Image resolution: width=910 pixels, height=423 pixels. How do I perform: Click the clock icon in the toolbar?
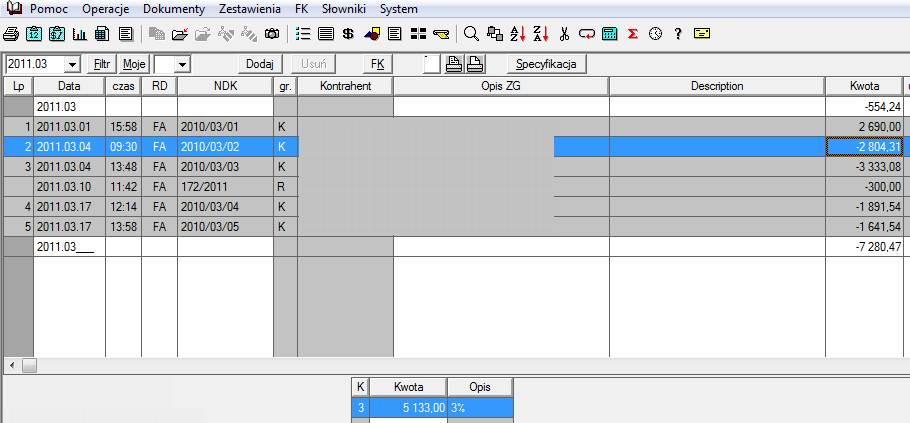pyautogui.click(x=655, y=33)
